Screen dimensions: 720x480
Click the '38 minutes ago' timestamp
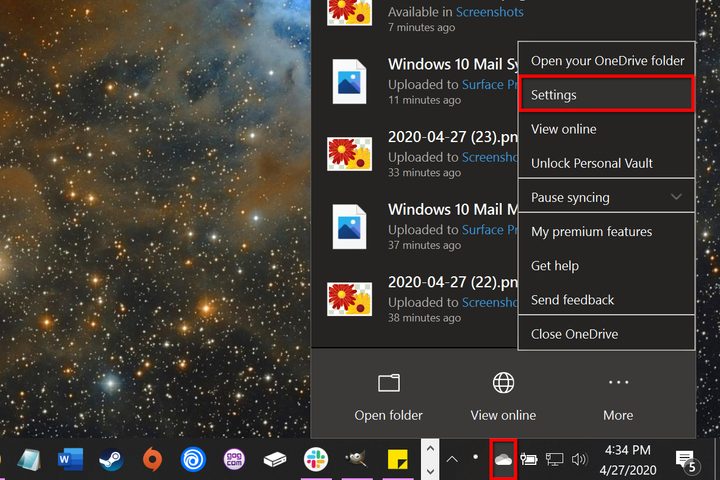click(x=424, y=318)
